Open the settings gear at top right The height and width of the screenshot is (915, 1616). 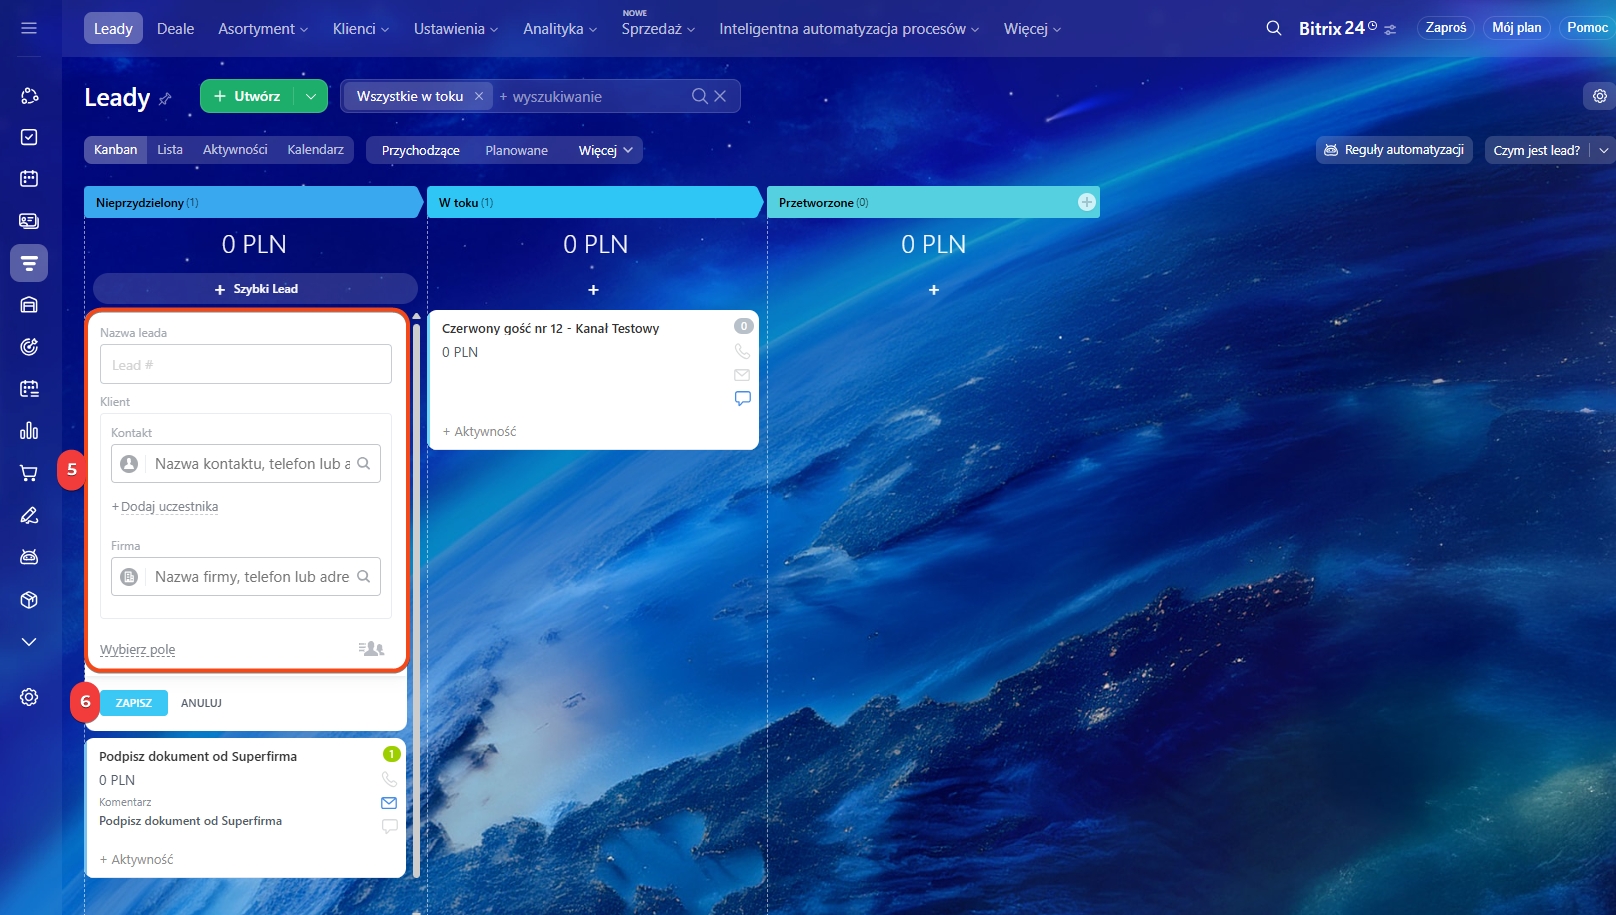1600,96
